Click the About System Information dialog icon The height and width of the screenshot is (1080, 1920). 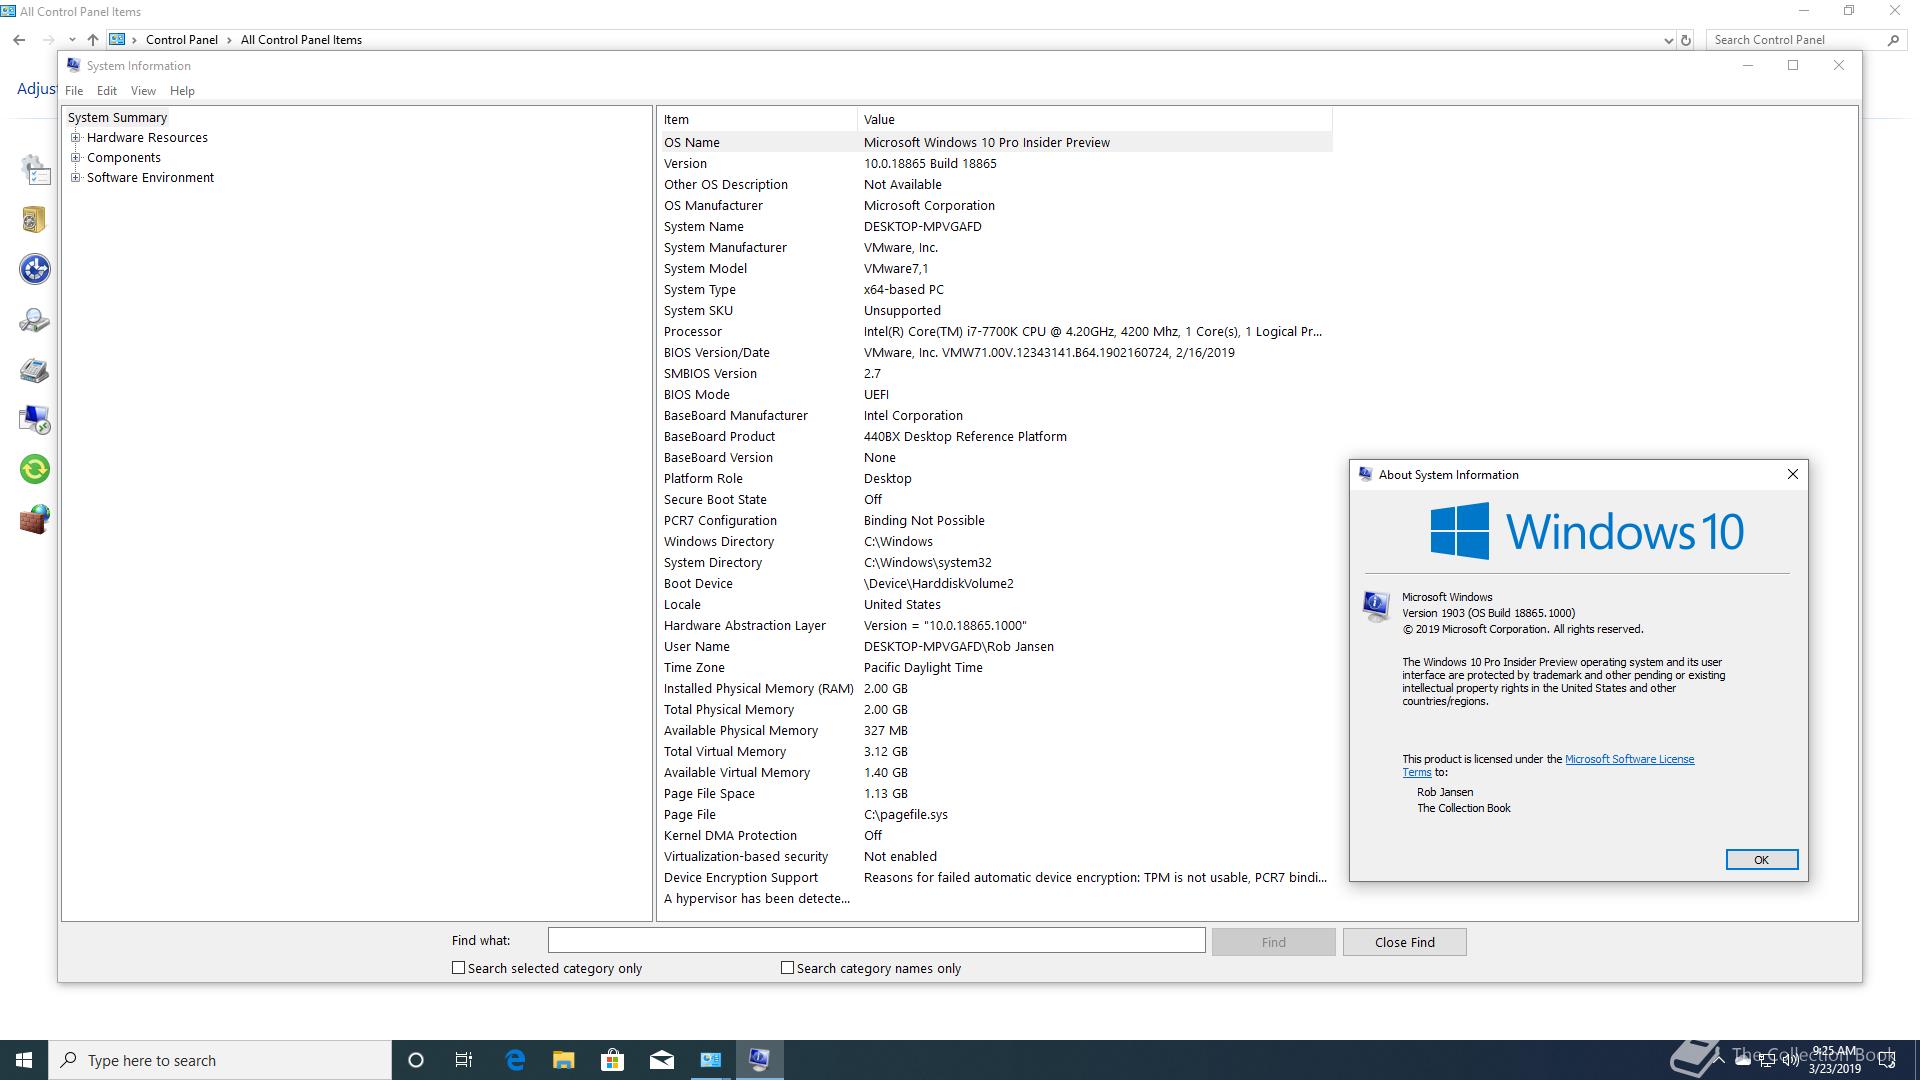tap(1376, 606)
